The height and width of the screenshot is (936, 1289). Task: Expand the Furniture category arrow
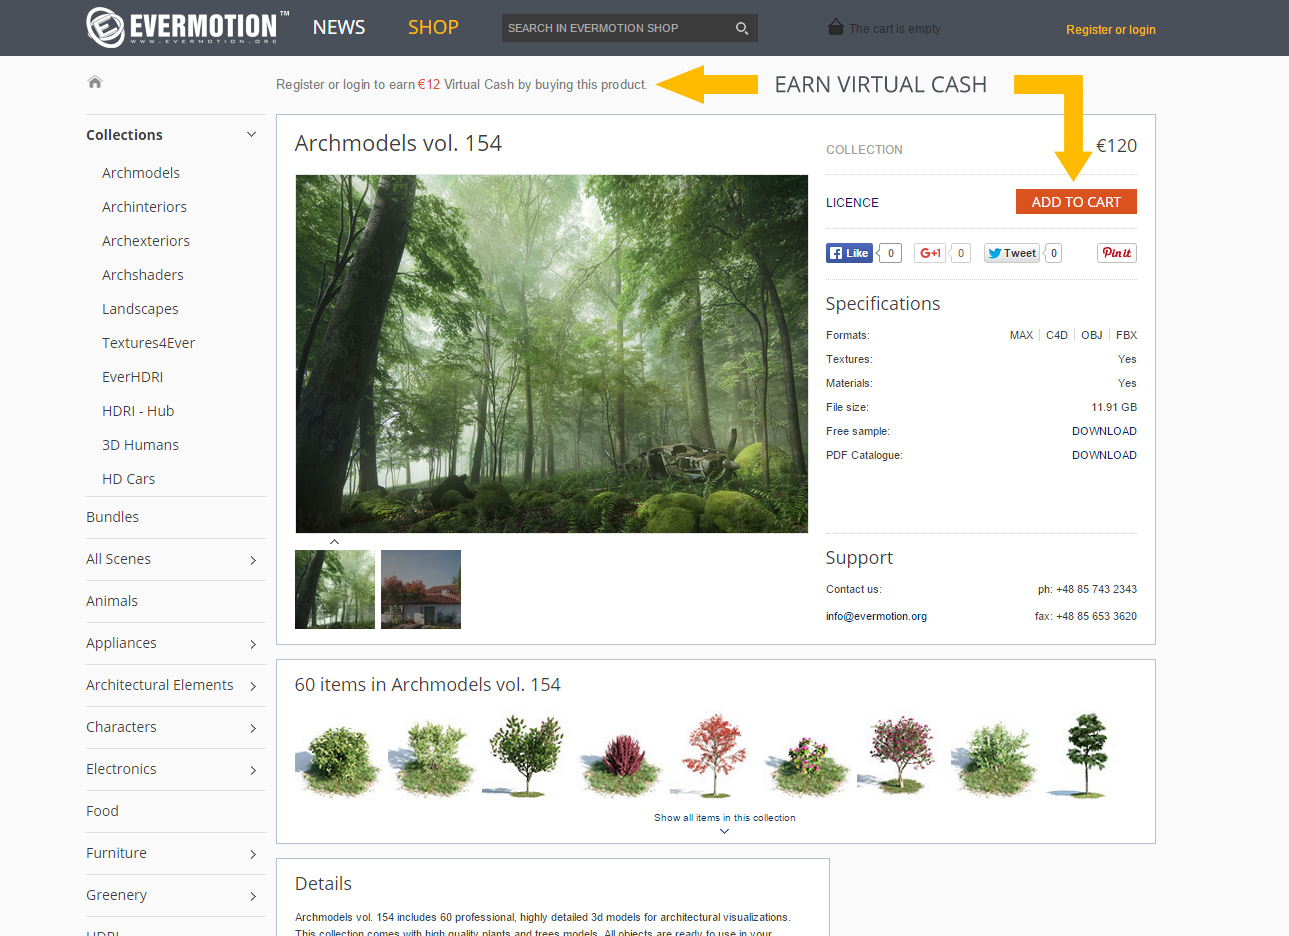(253, 854)
